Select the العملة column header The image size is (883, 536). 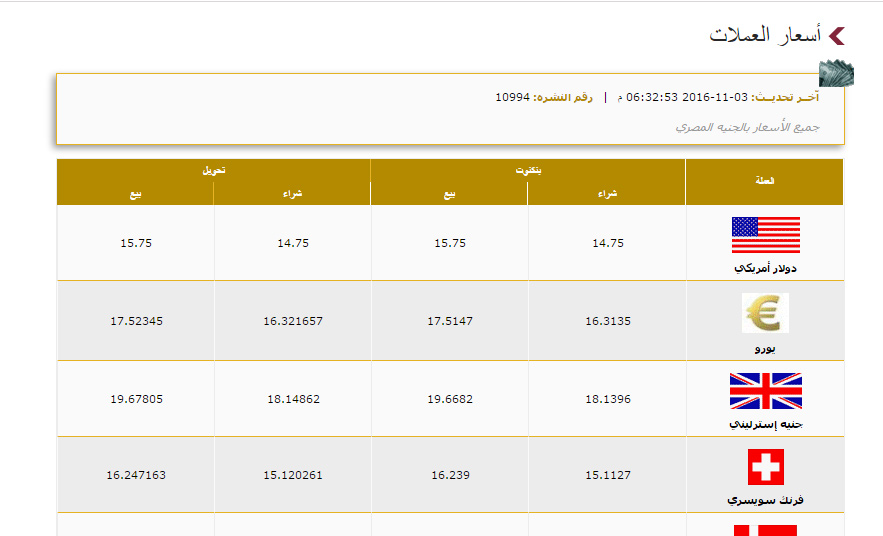click(764, 182)
